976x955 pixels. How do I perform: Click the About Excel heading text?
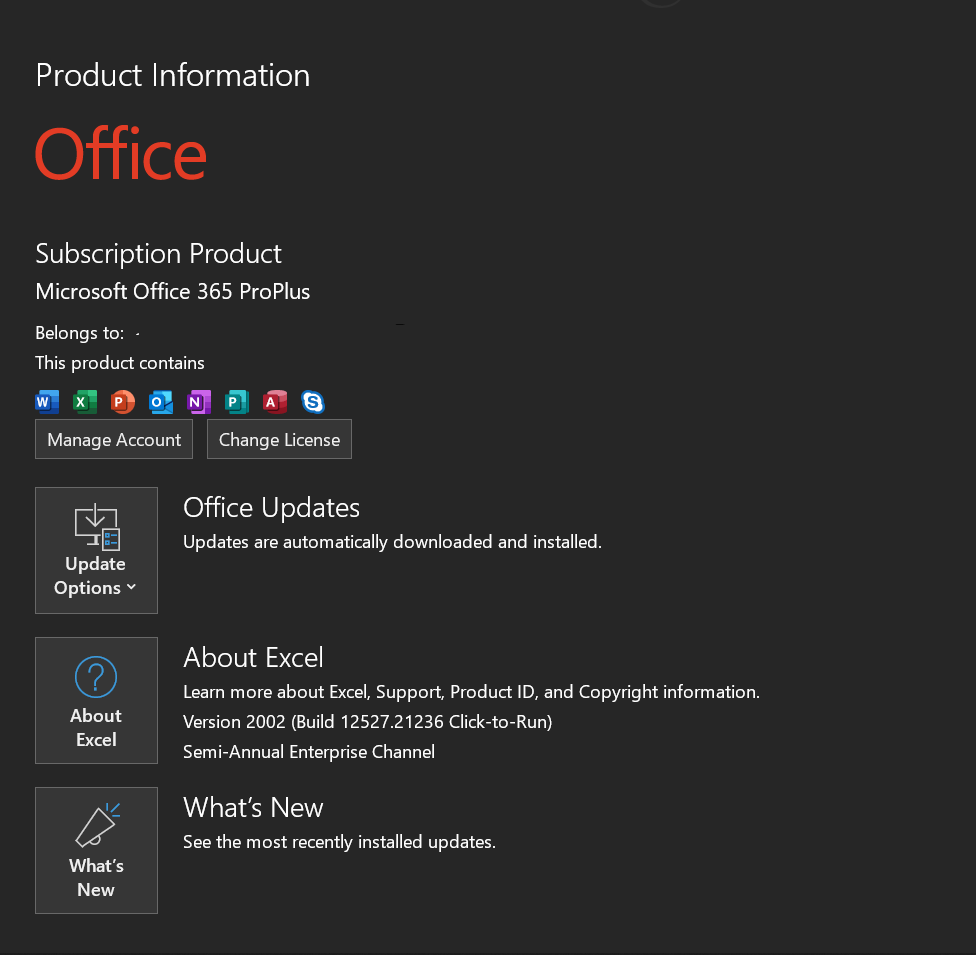253,657
